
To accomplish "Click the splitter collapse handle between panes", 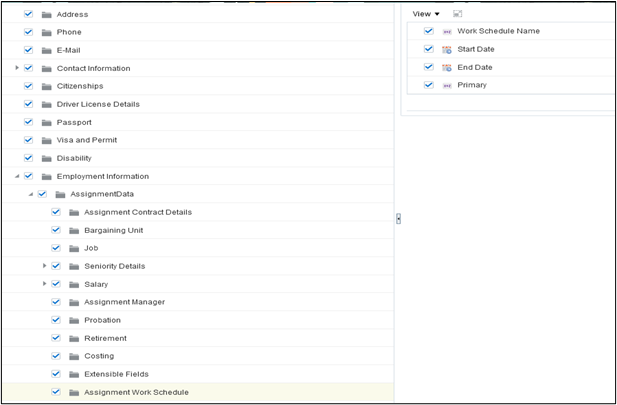I will click(398, 219).
